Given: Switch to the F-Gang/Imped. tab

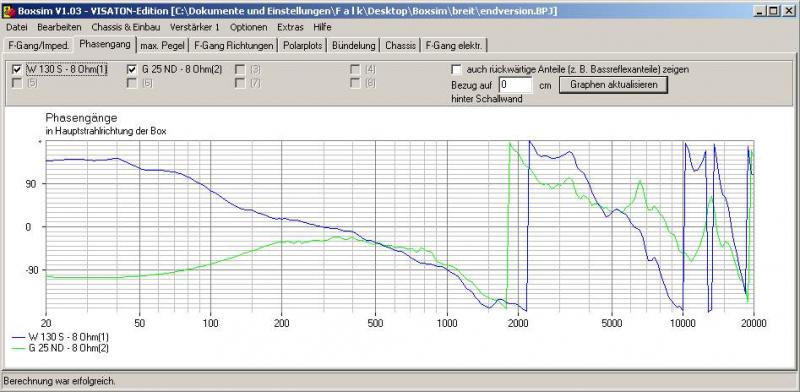Looking at the screenshot, I should click(38, 45).
